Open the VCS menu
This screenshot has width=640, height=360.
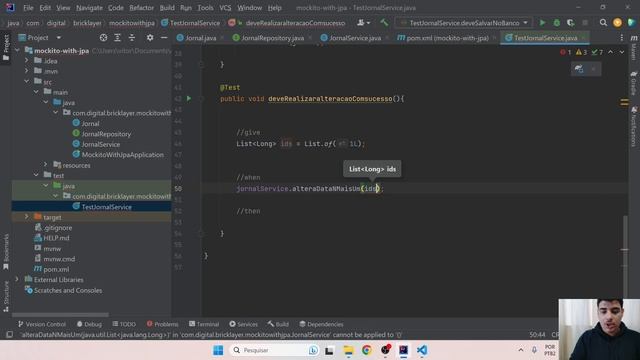click(x=225, y=8)
